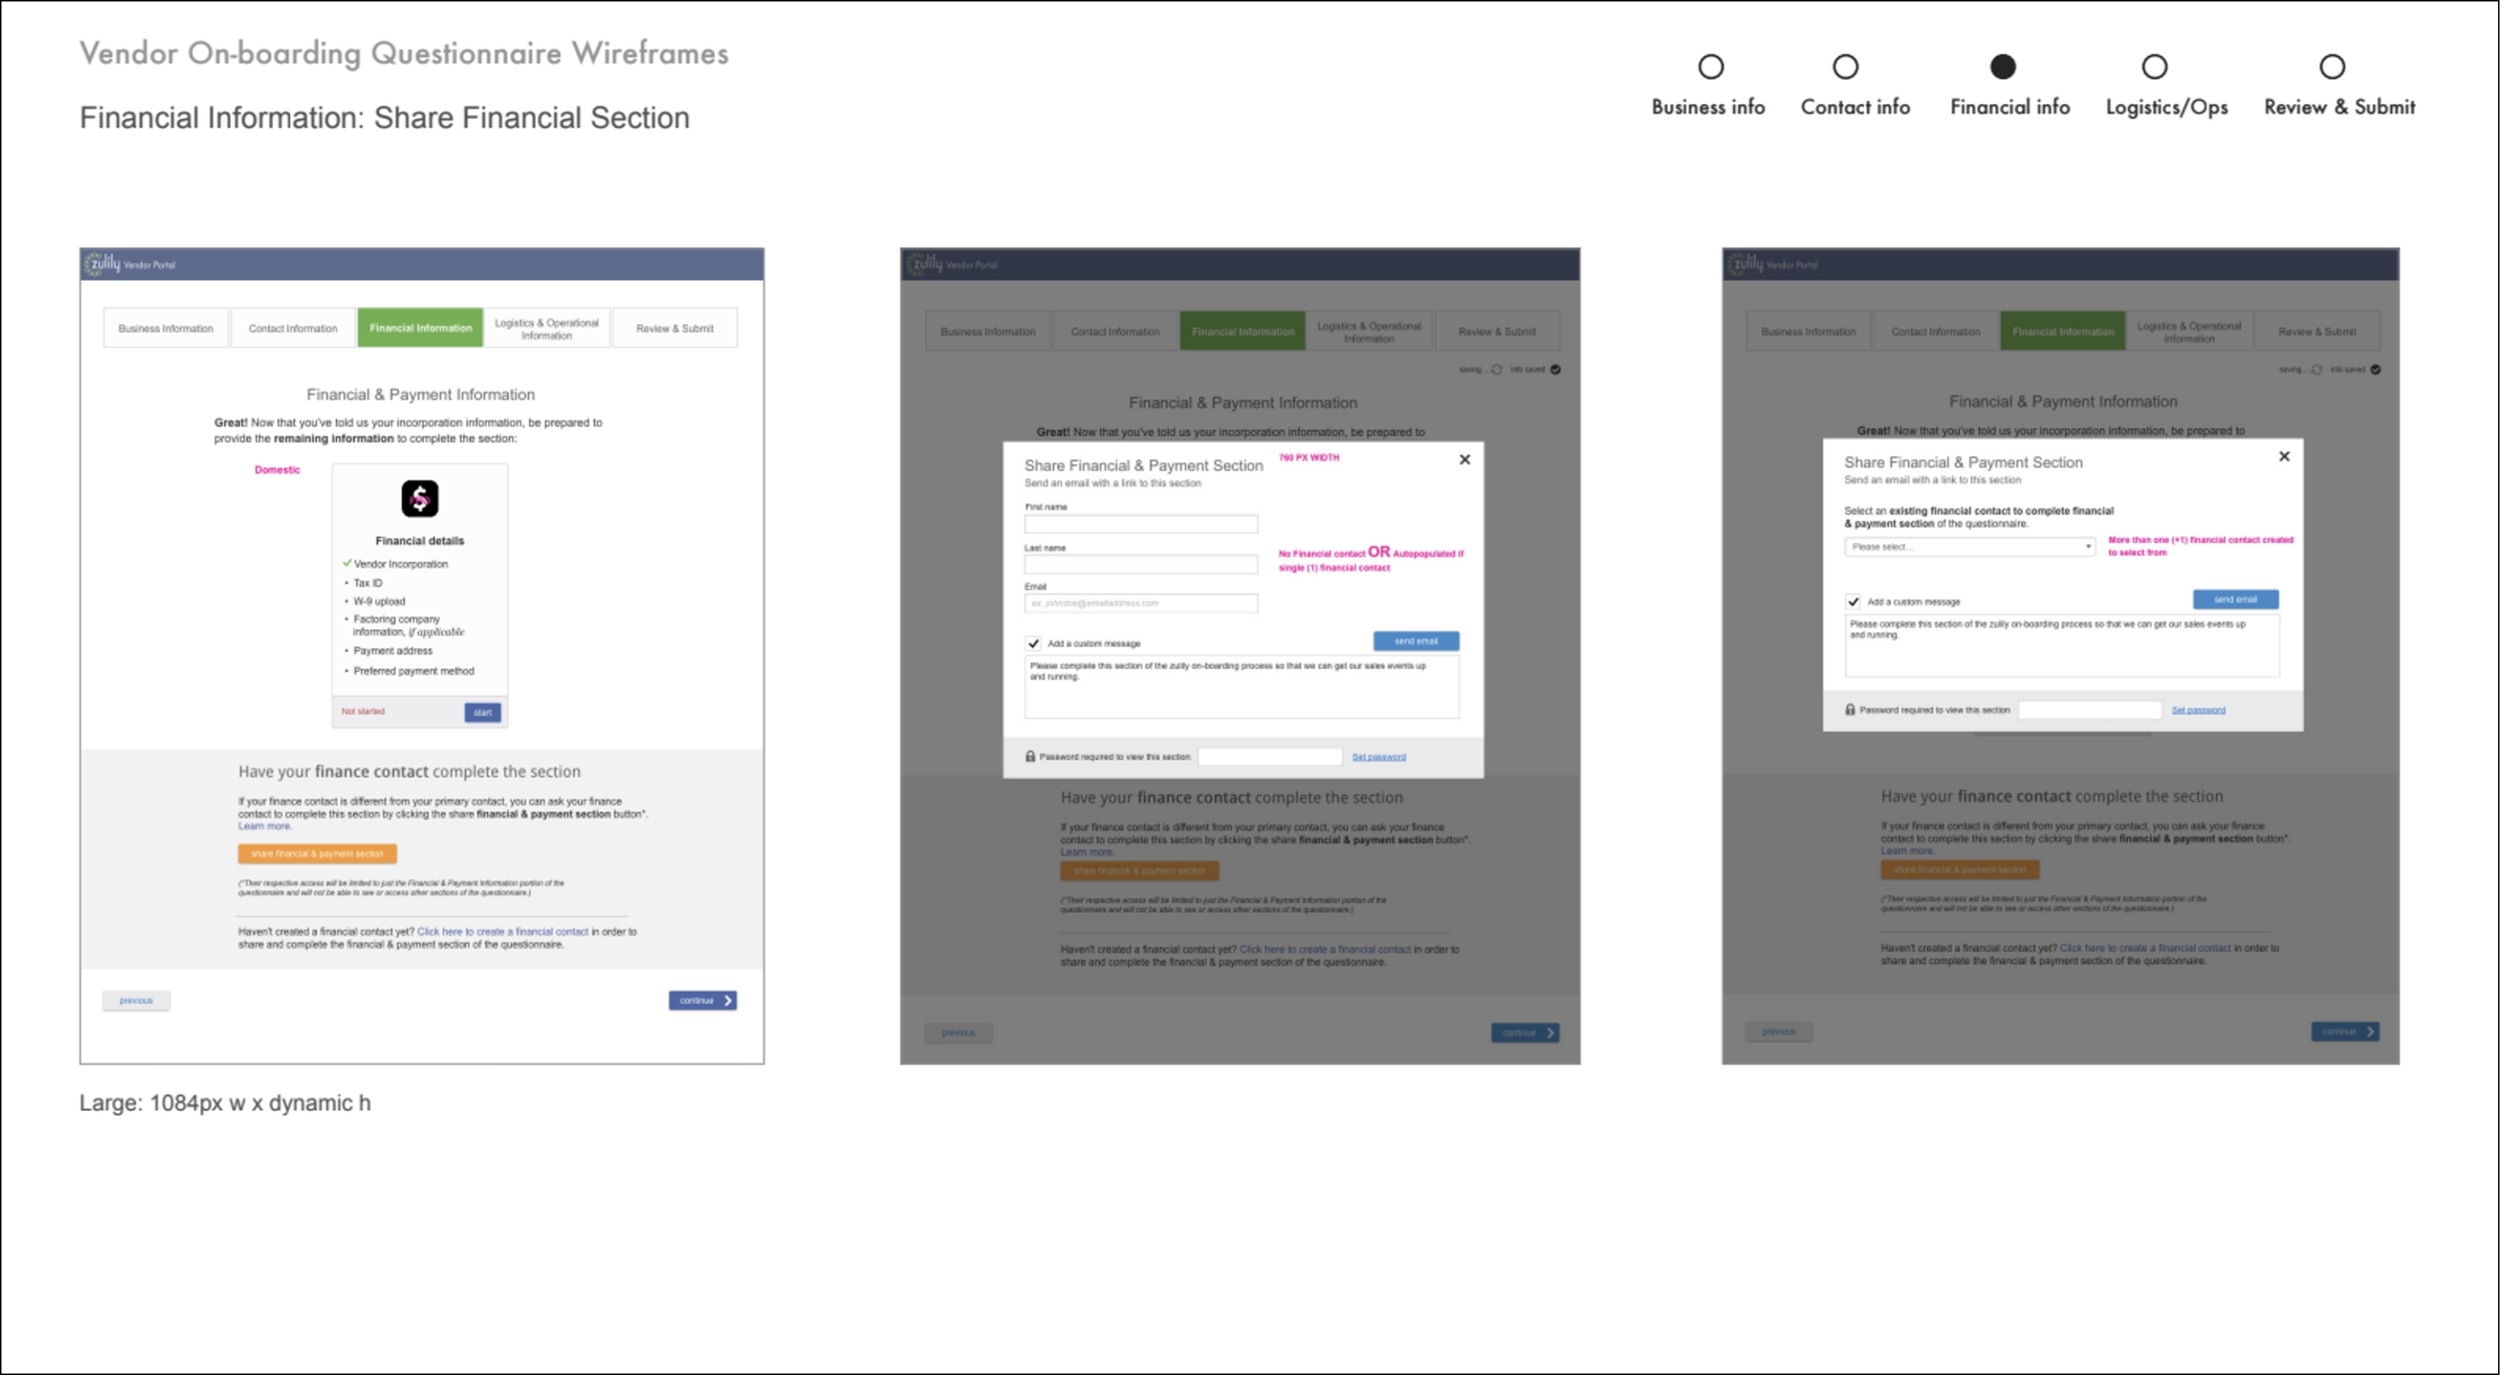Open the 'Please select...' financial contact dropdown
This screenshot has height=1375, width=2500.
coord(1968,547)
